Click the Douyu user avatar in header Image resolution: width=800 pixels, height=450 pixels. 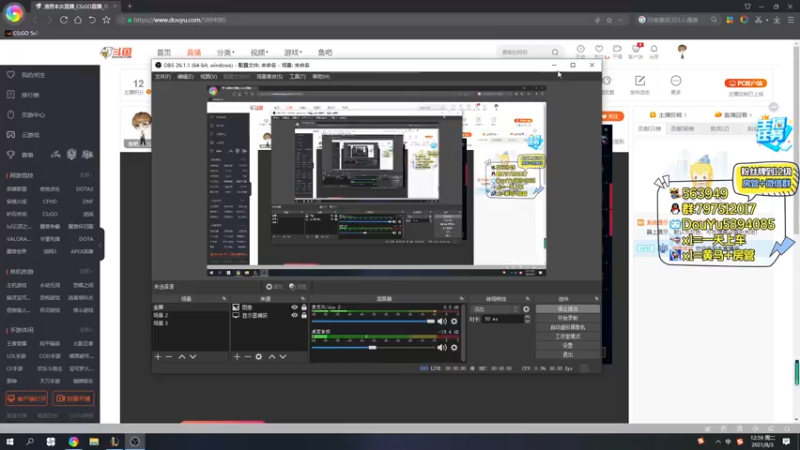click(x=682, y=51)
